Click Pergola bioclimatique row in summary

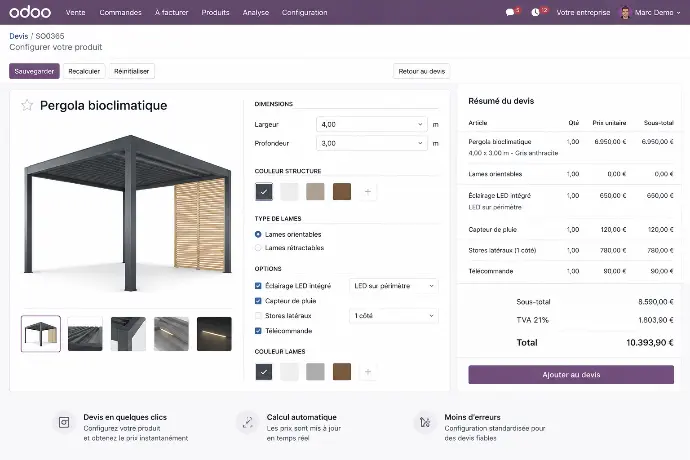(x=571, y=147)
